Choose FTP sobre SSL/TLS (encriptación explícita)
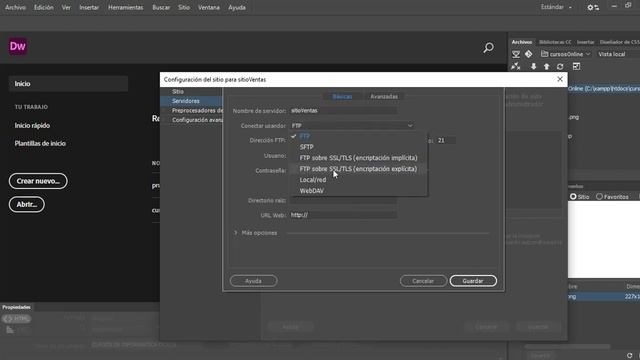Screen dimensions: 640x360 pos(358,169)
